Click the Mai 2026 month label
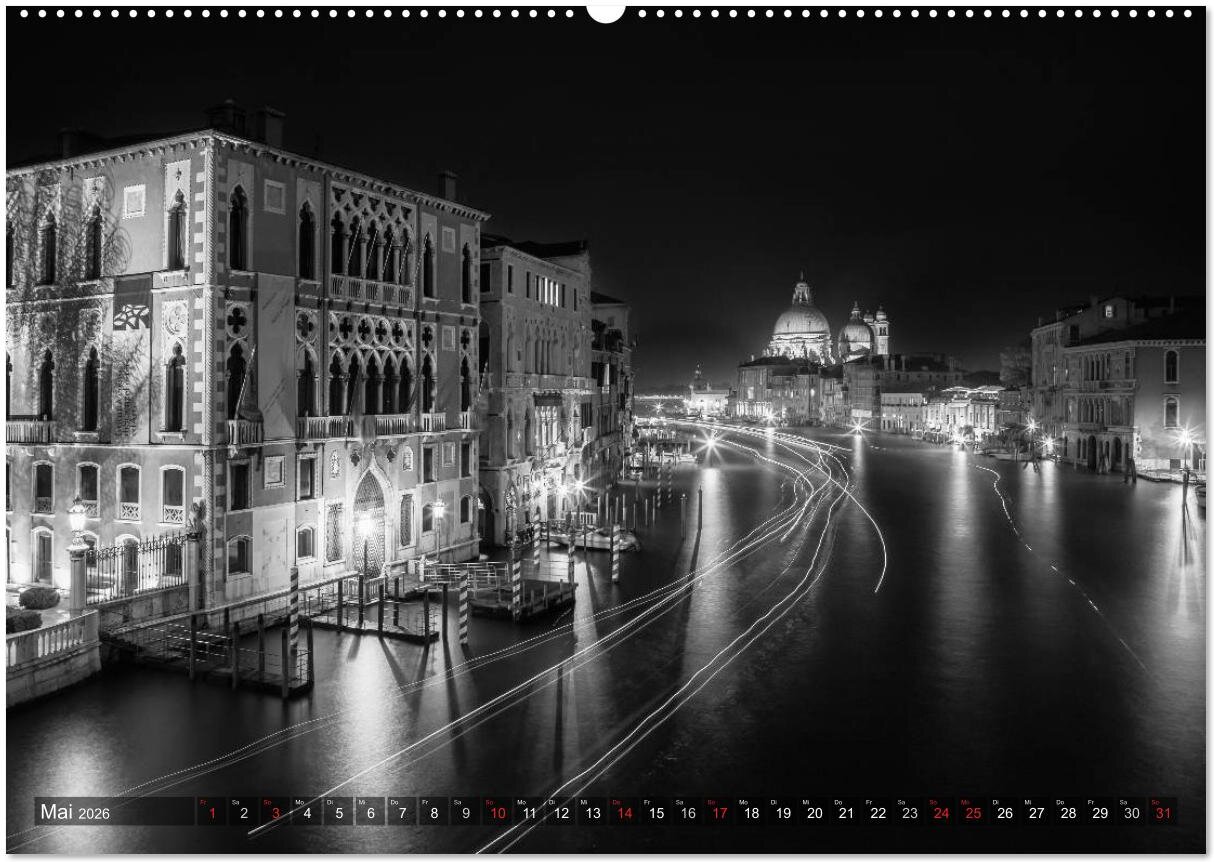 point(76,812)
